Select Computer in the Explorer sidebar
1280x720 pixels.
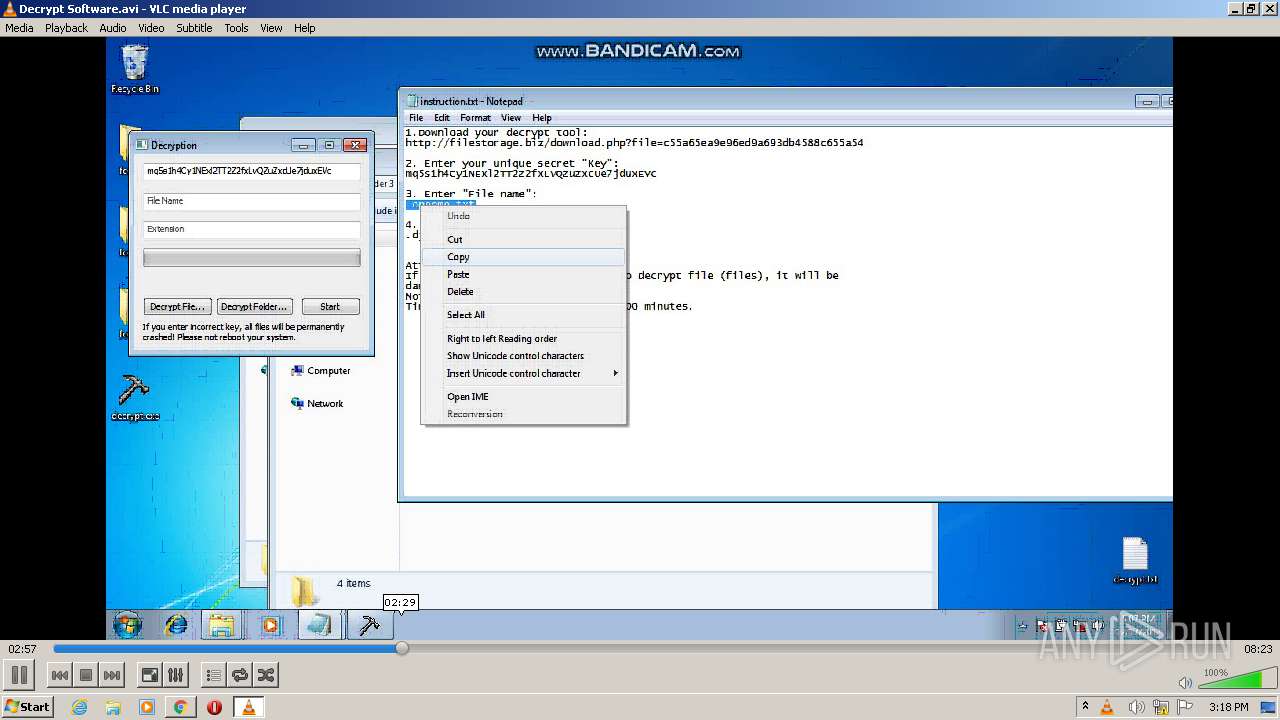(x=320, y=371)
